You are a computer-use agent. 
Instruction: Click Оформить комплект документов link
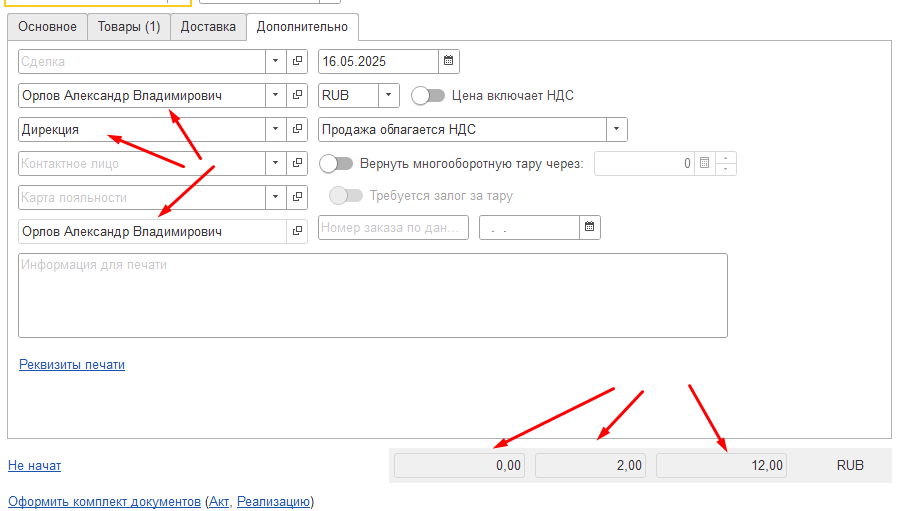click(x=104, y=502)
